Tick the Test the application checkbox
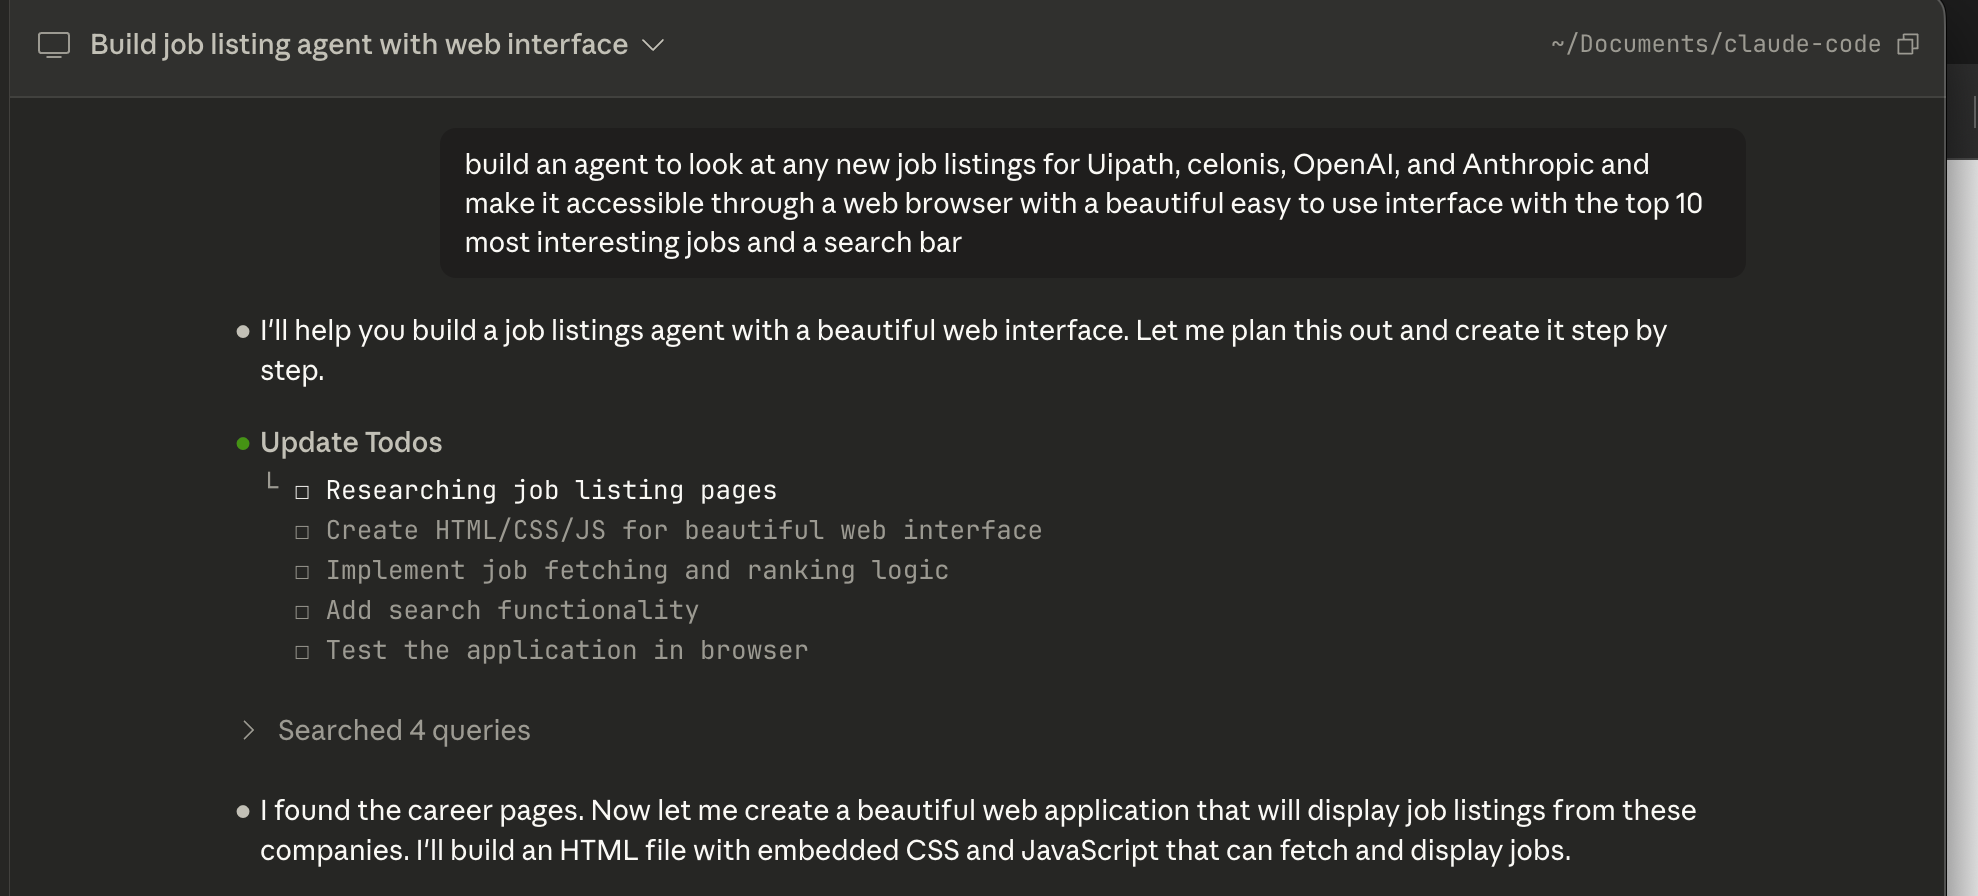The height and width of the screenshot is (896, 1978). [x=302, y=652]
